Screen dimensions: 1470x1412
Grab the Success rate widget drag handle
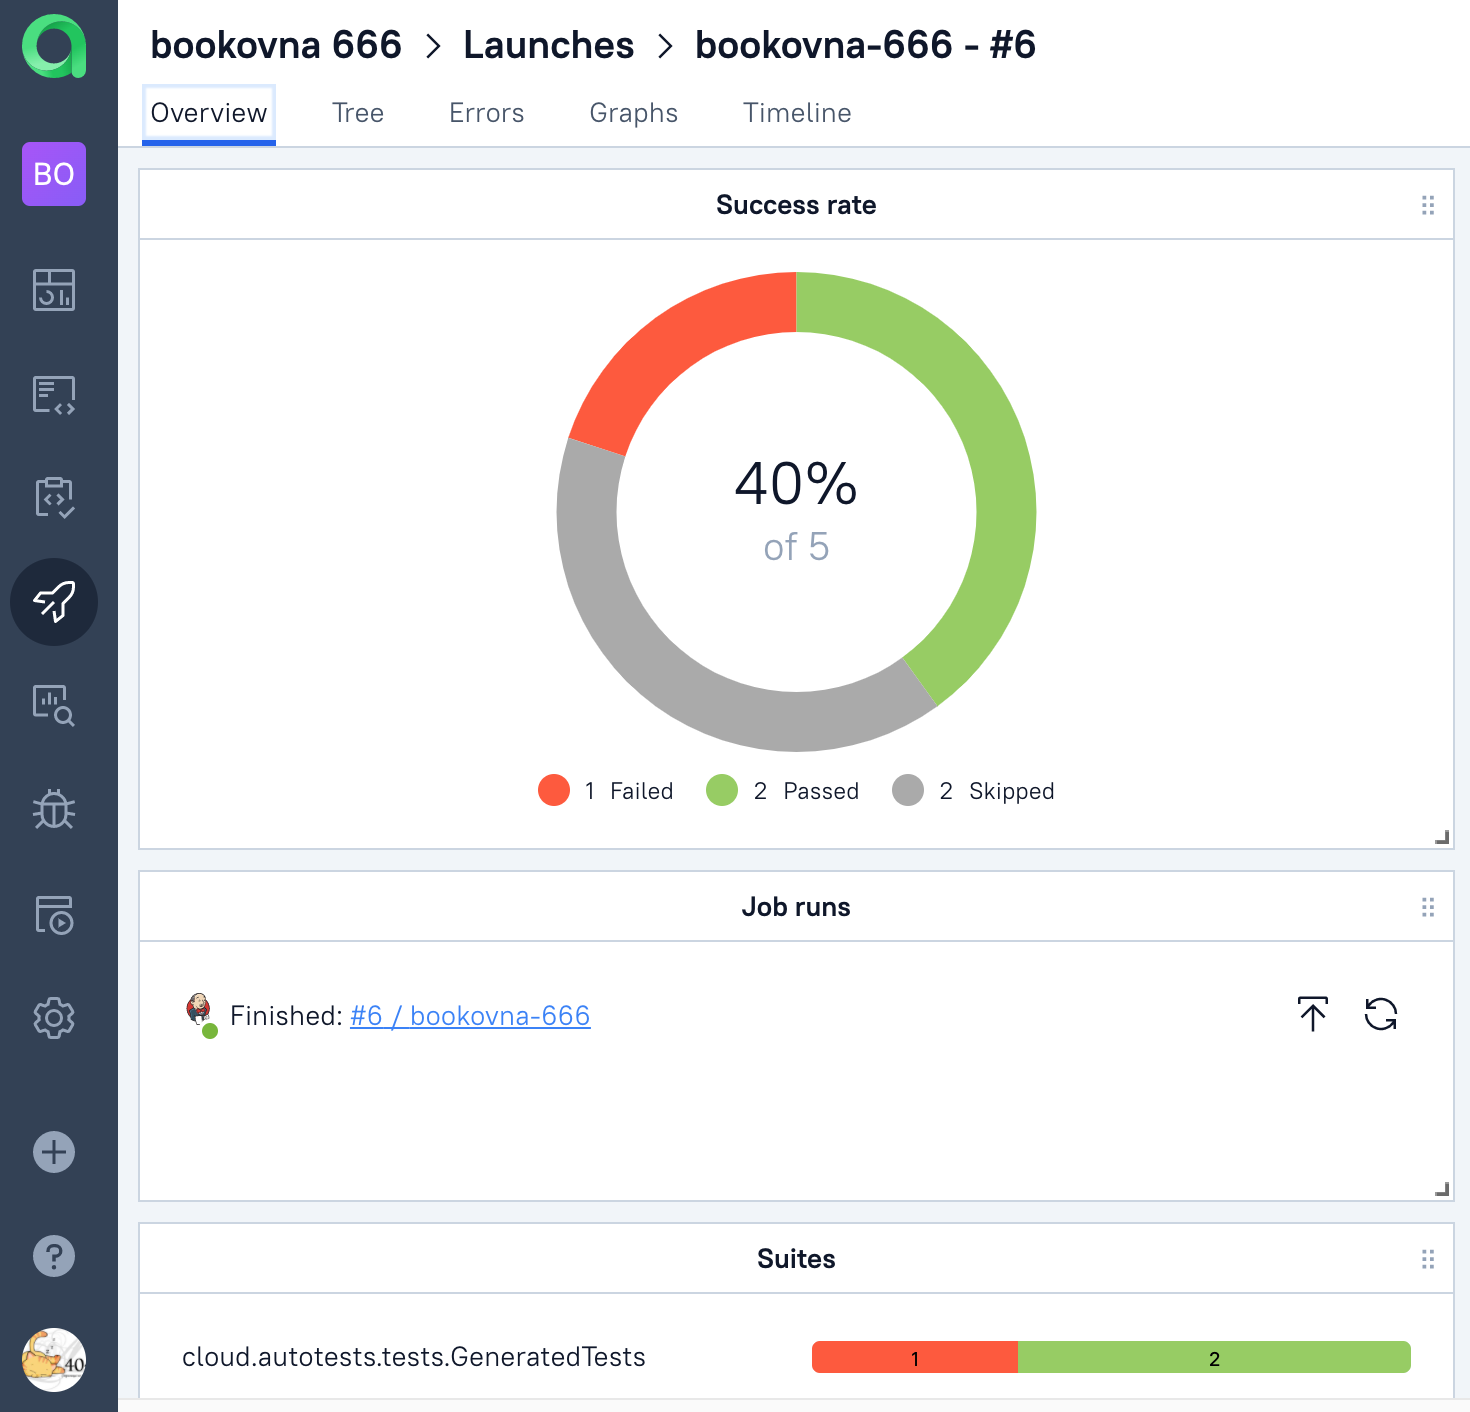click(x=1428, y=205)
